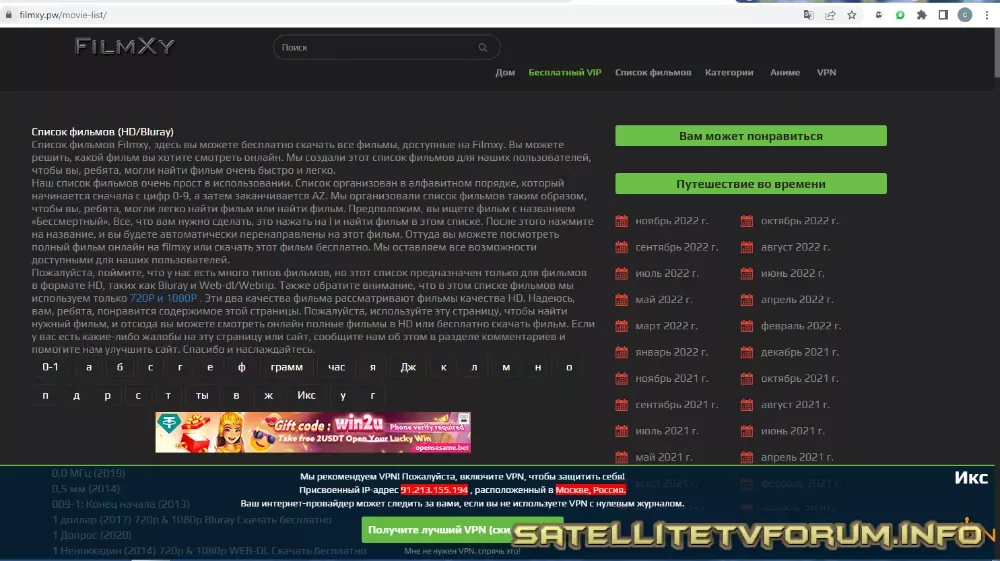Viewport: 1000px width, 561px height.
Task: Click the address bar URL
Action: coord(62,15)
